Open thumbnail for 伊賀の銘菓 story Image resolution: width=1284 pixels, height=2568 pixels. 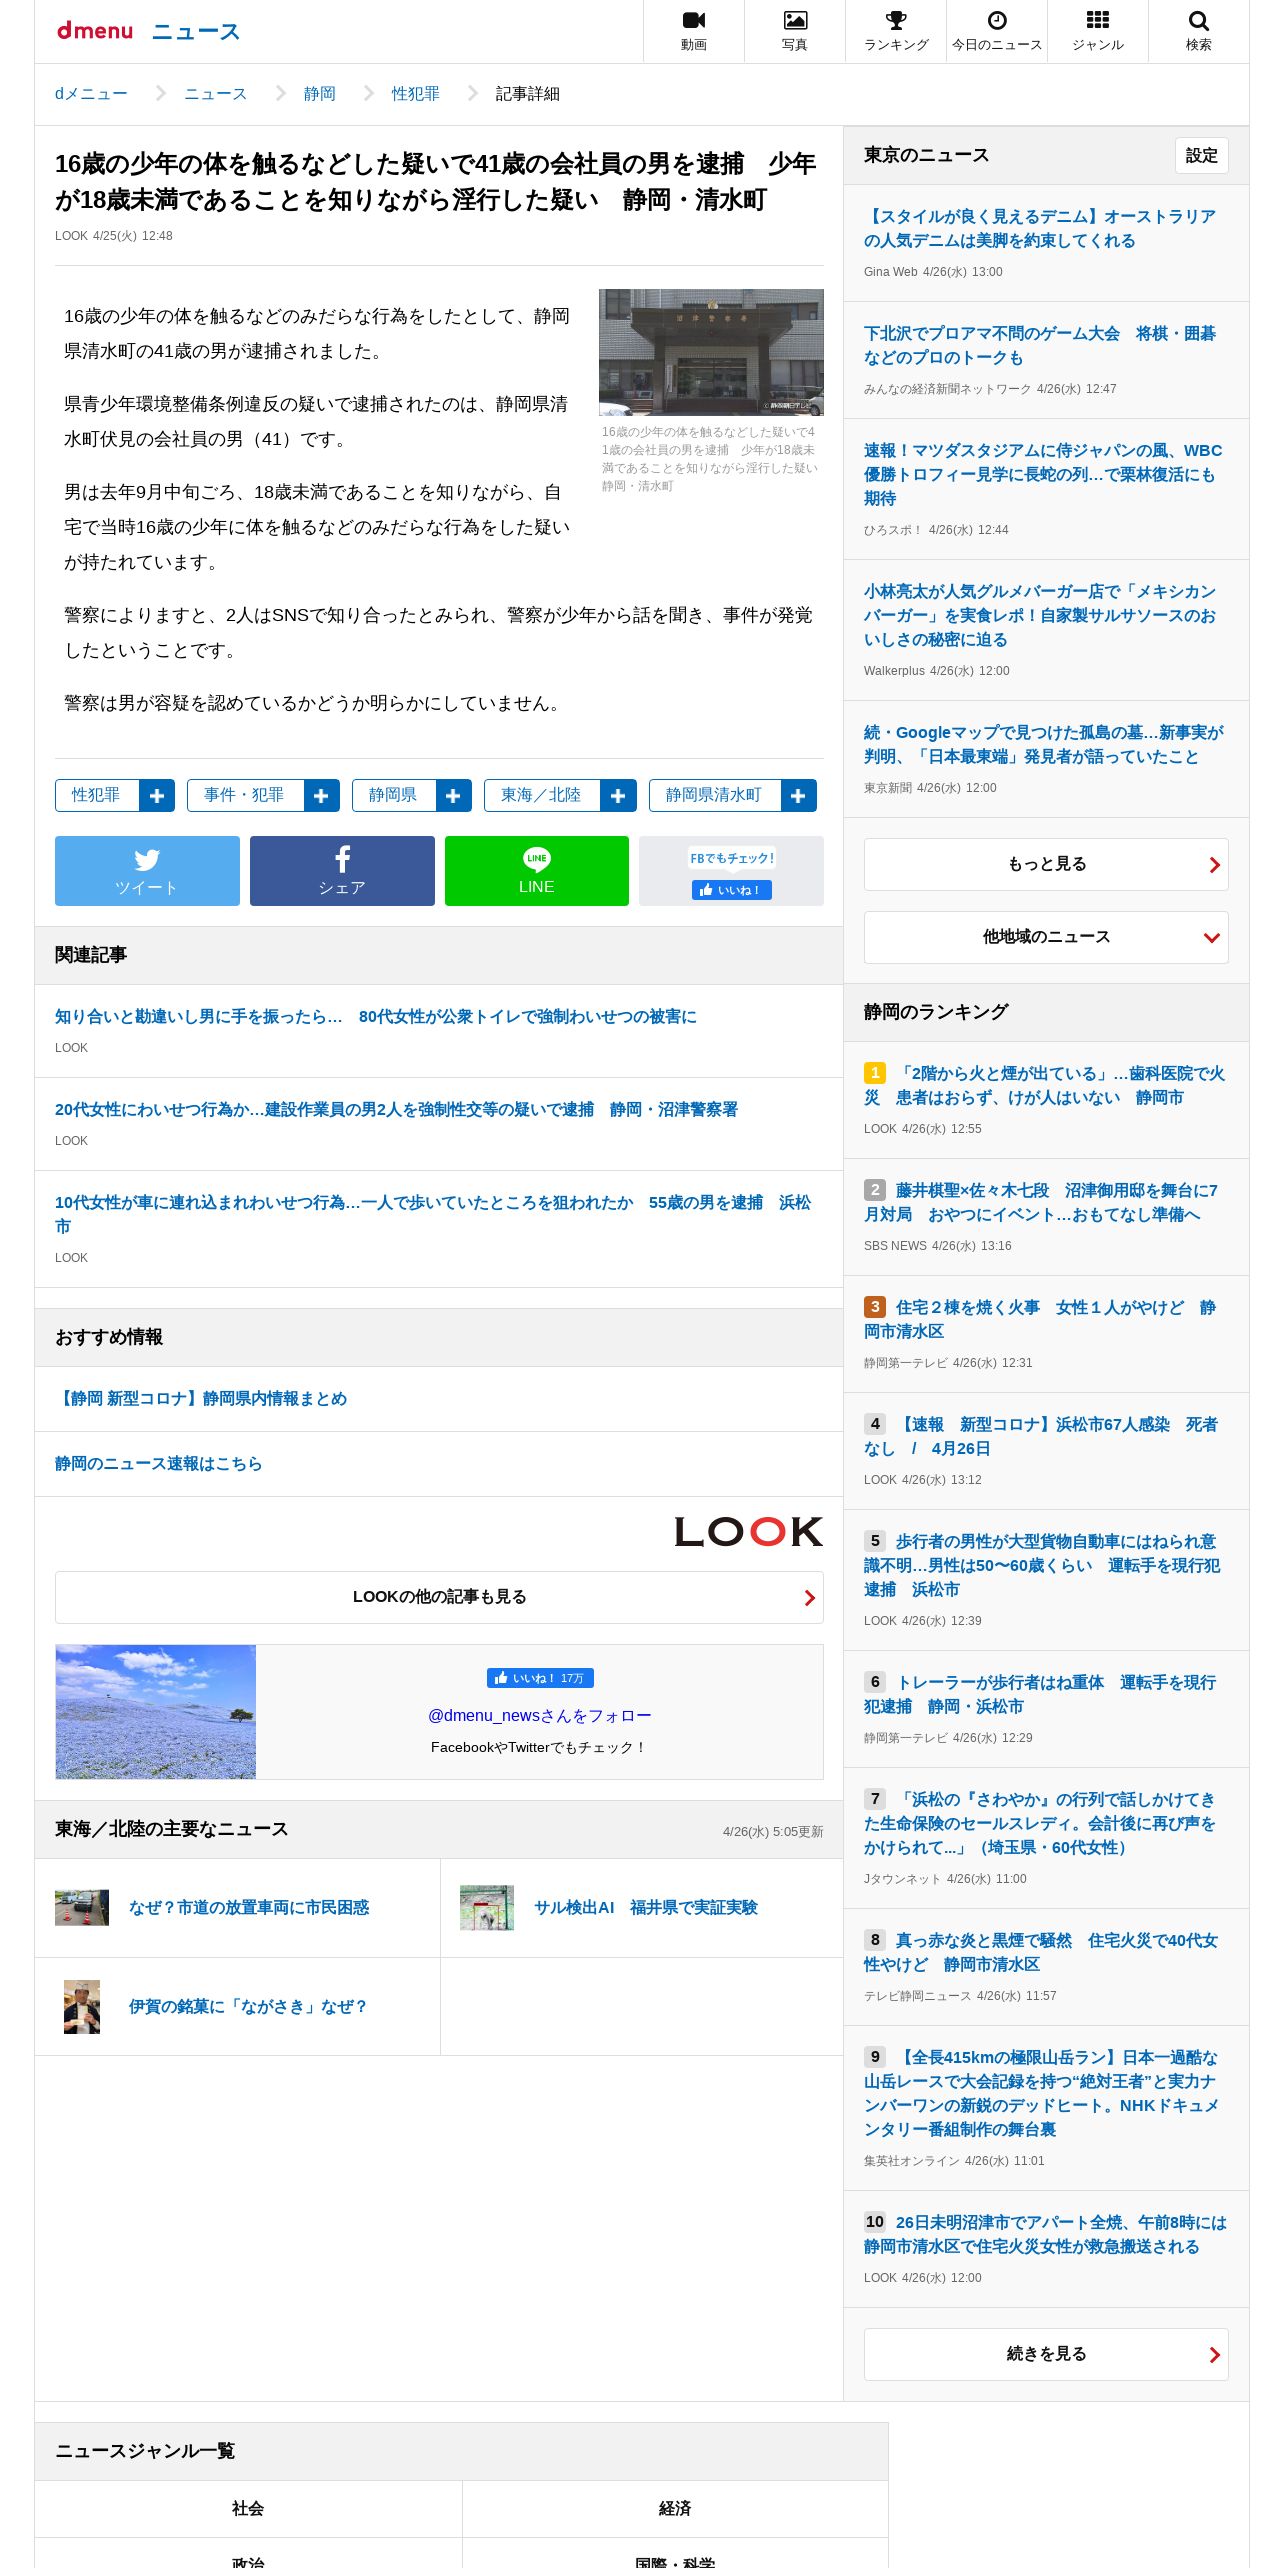(x=82, y=2007)
